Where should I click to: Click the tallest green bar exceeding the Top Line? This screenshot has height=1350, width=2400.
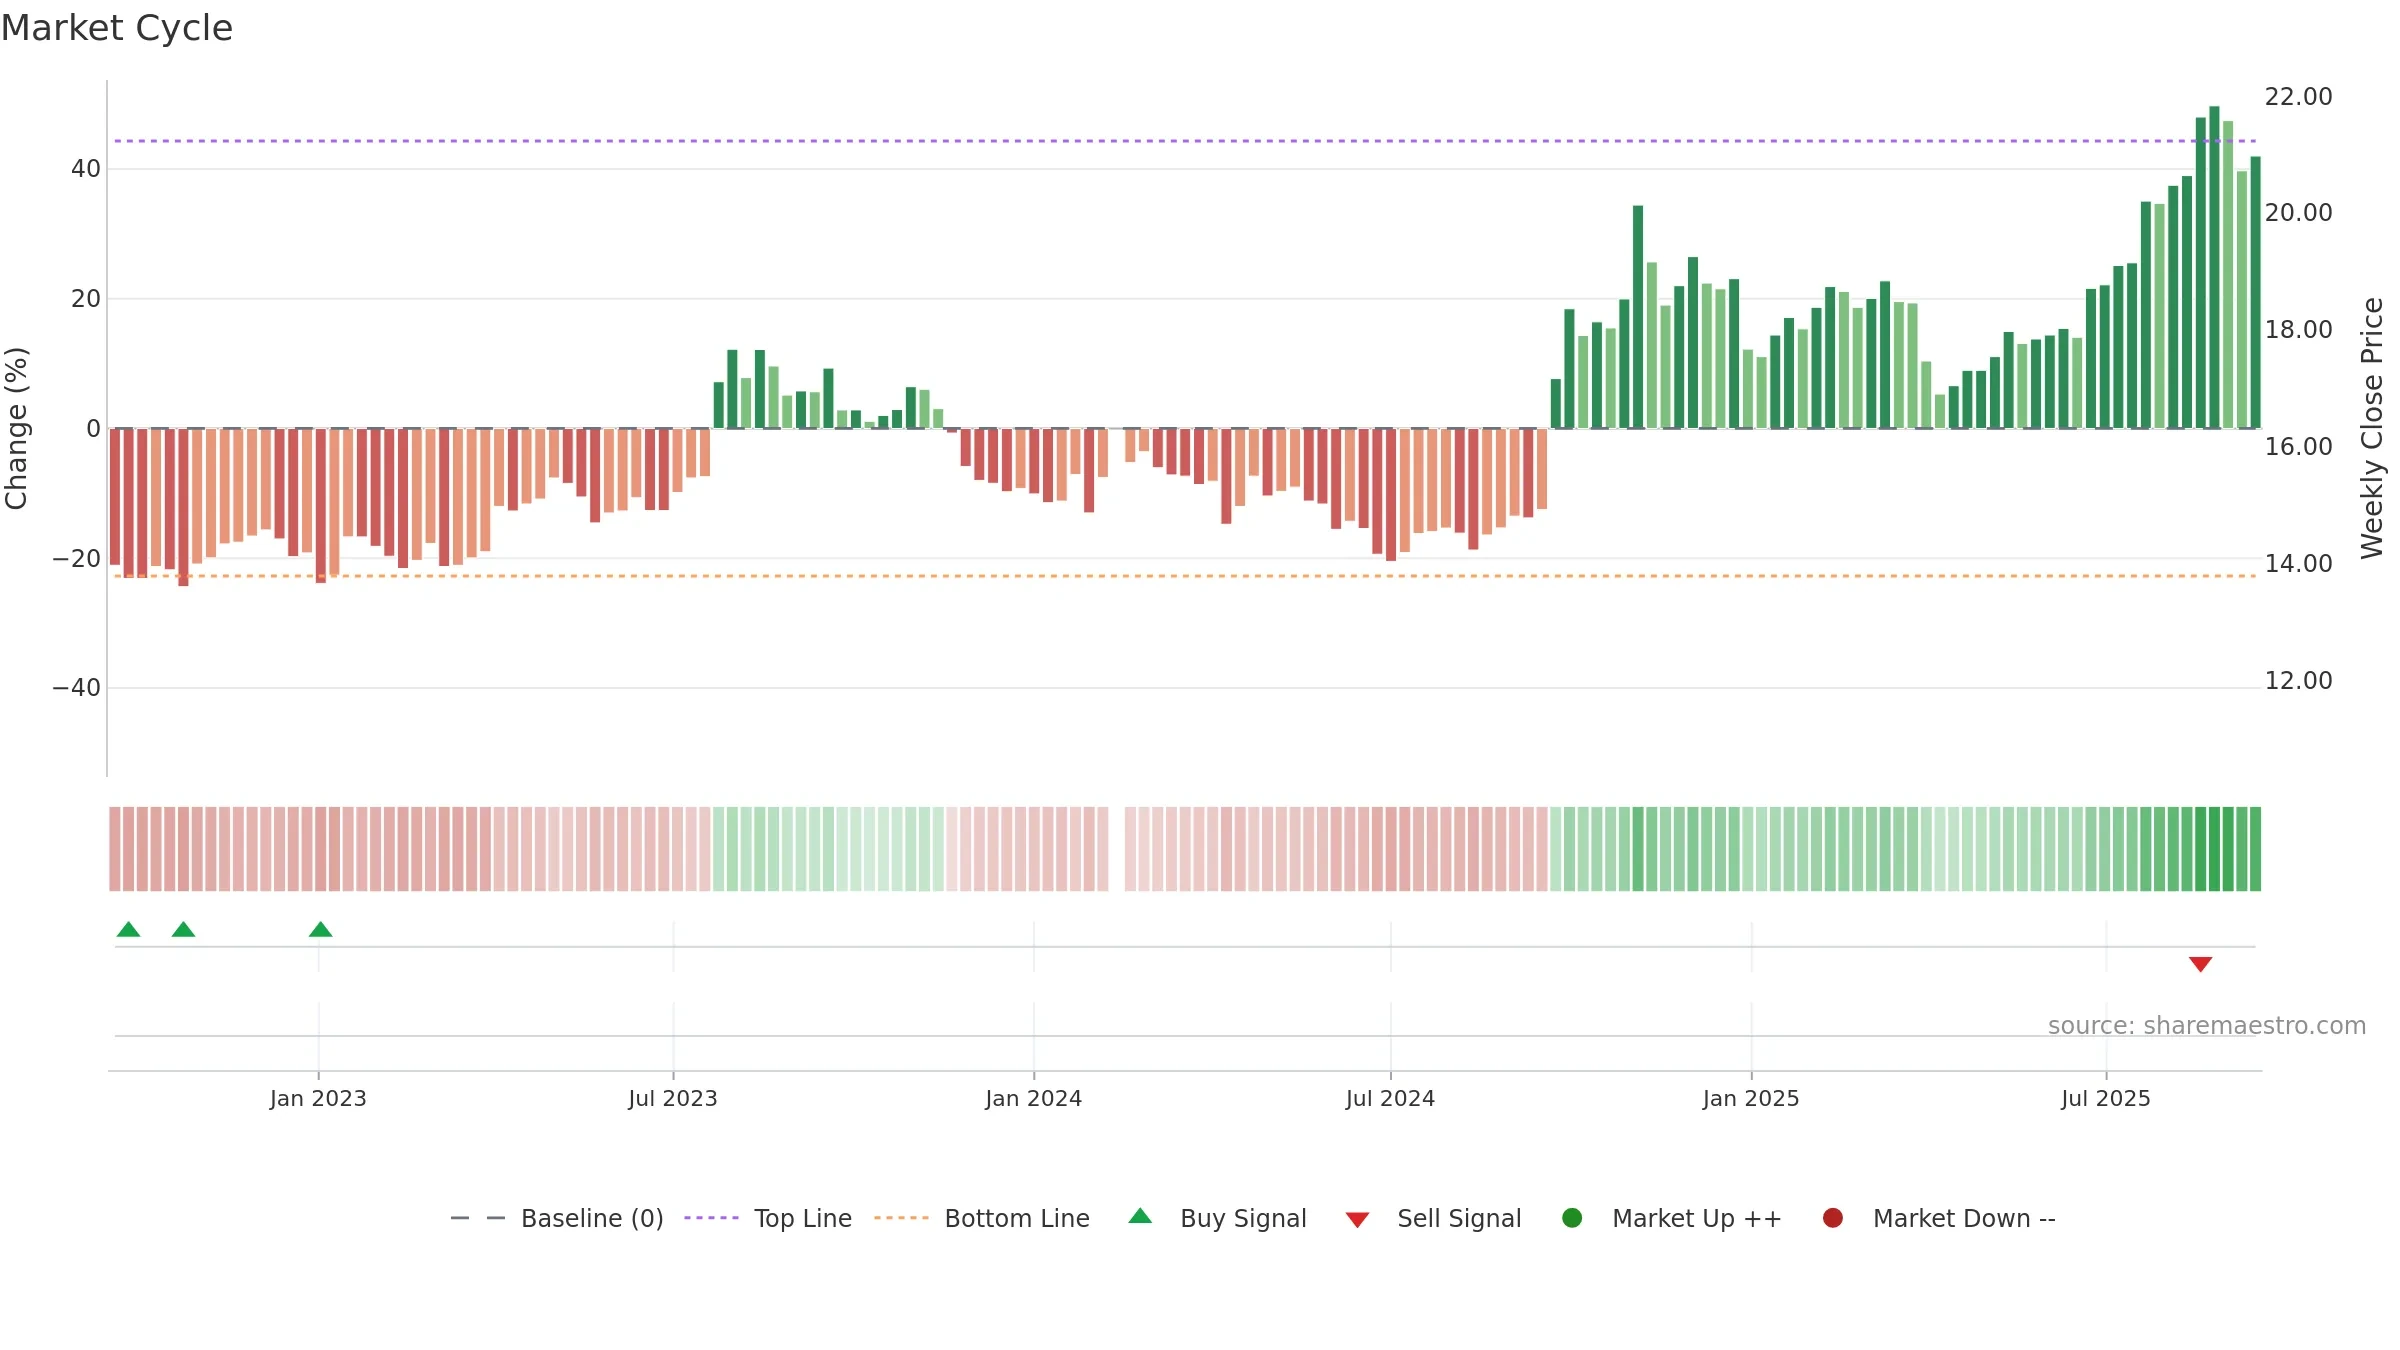pos(2214,267)
